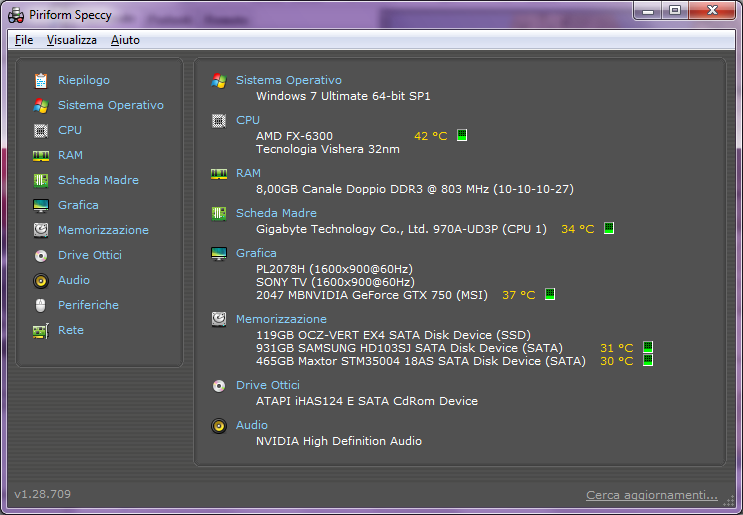This screenshot has height=515, width=743.
Task: Click the Drive Ottici disc icon in sidebar
Action: (x=41, y=256)
